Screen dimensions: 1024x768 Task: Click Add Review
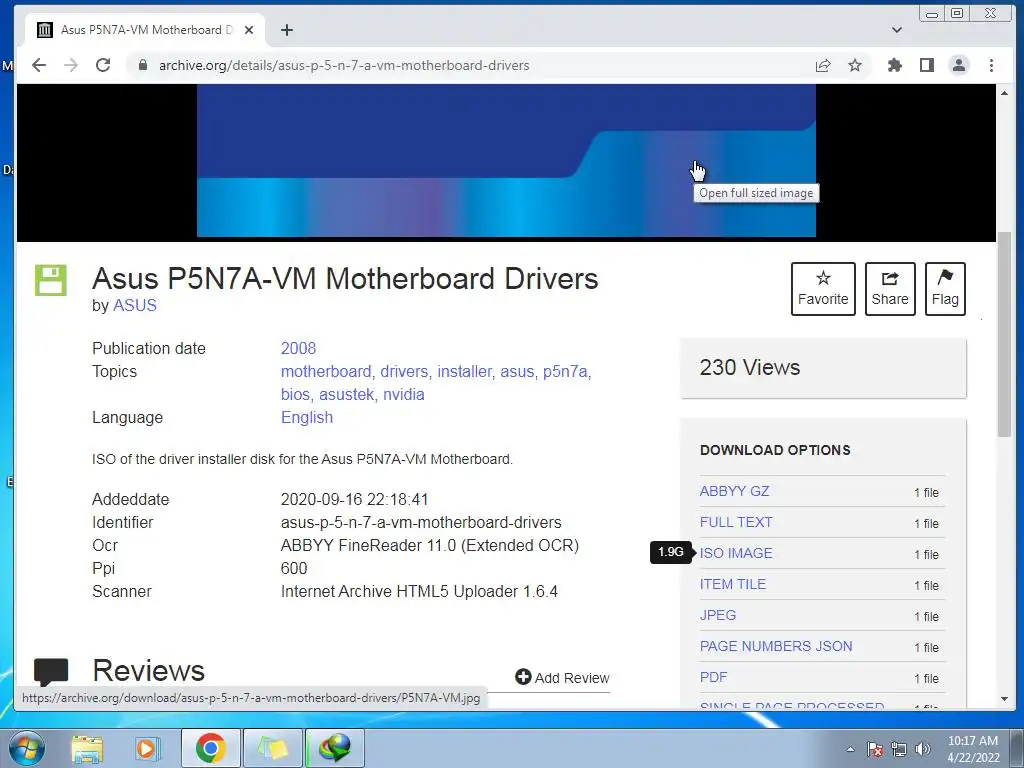point(562,678)
